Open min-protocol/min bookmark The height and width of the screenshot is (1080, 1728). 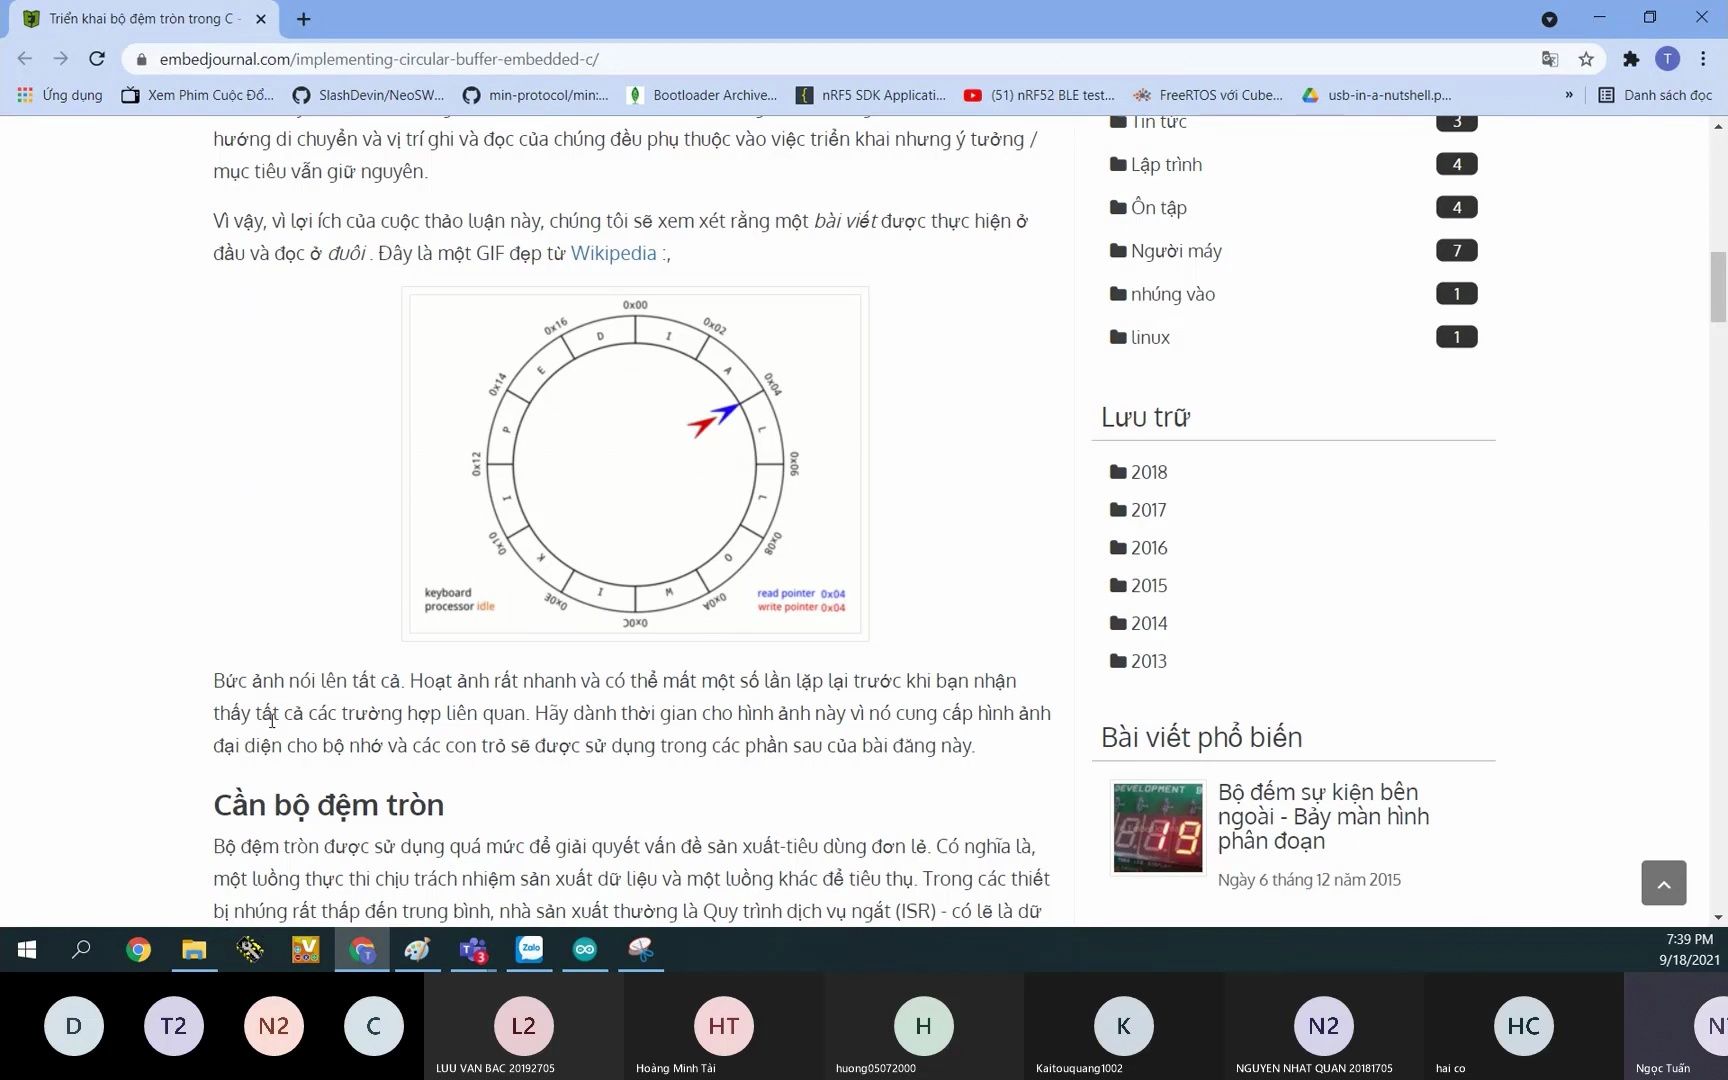[536, 95]
